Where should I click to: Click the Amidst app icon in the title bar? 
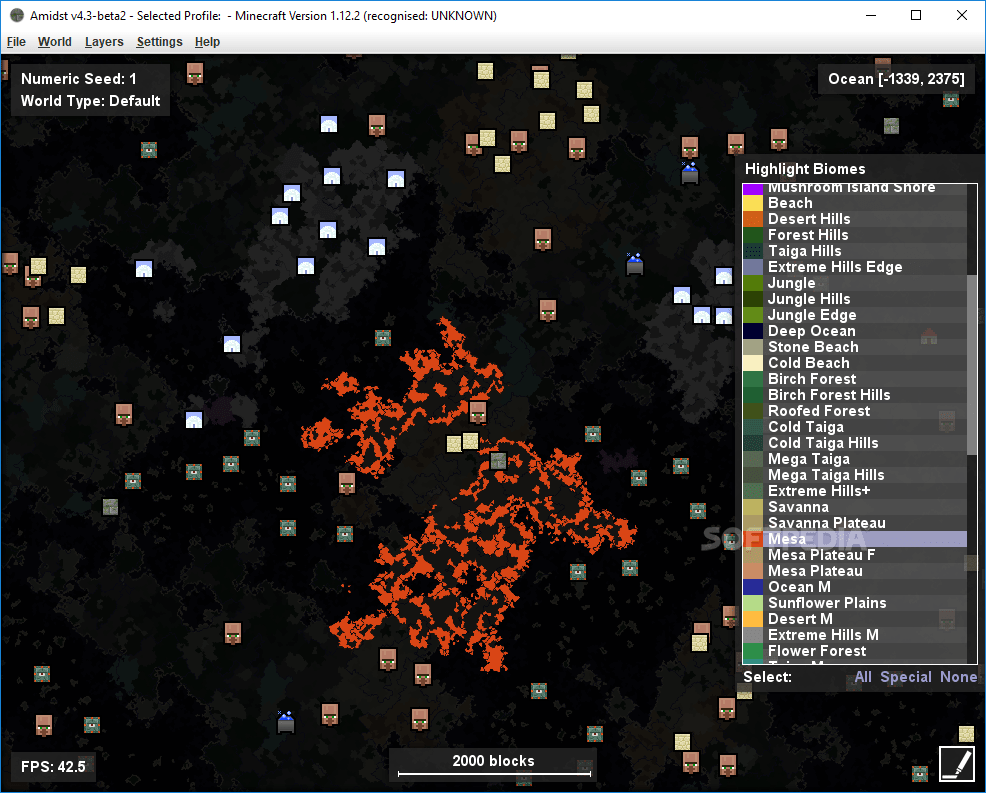(17, 15)
